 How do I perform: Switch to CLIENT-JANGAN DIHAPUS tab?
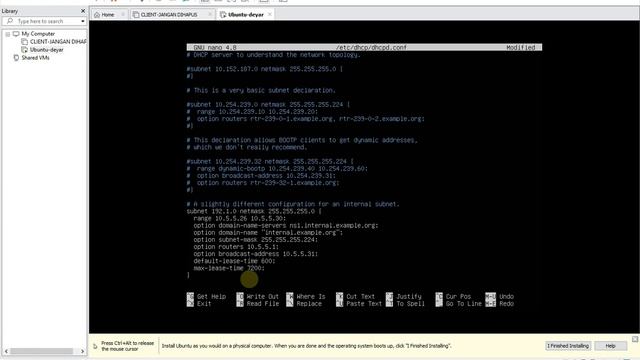169,15
